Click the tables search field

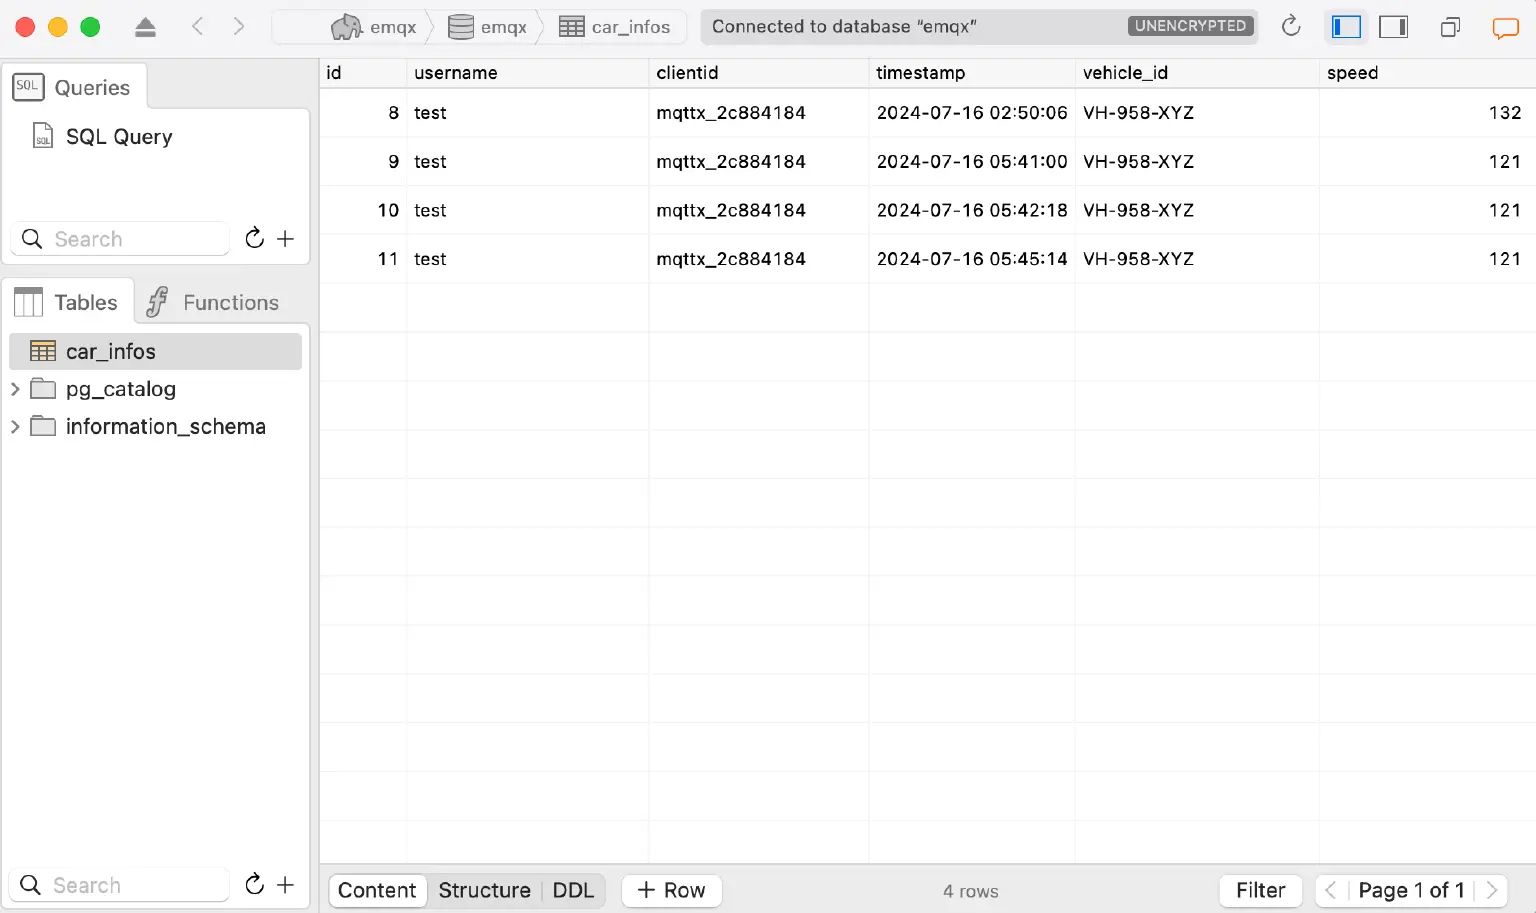click(x=120, y=885)
